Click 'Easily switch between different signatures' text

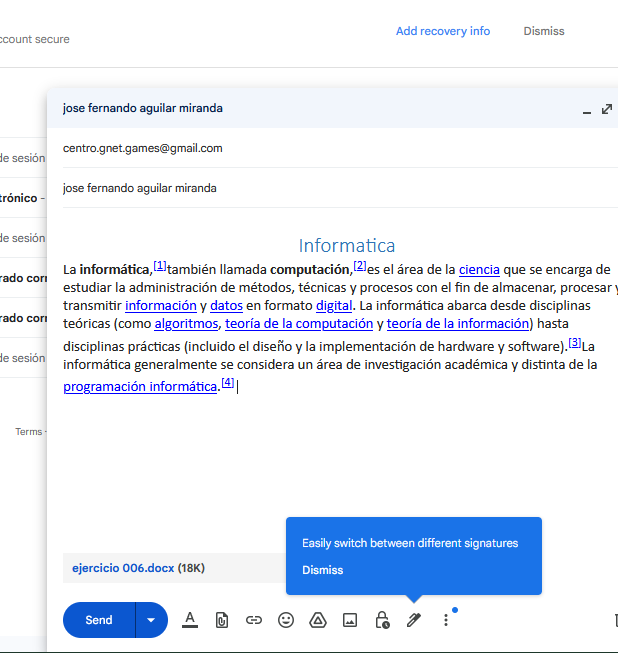[410, 543]
